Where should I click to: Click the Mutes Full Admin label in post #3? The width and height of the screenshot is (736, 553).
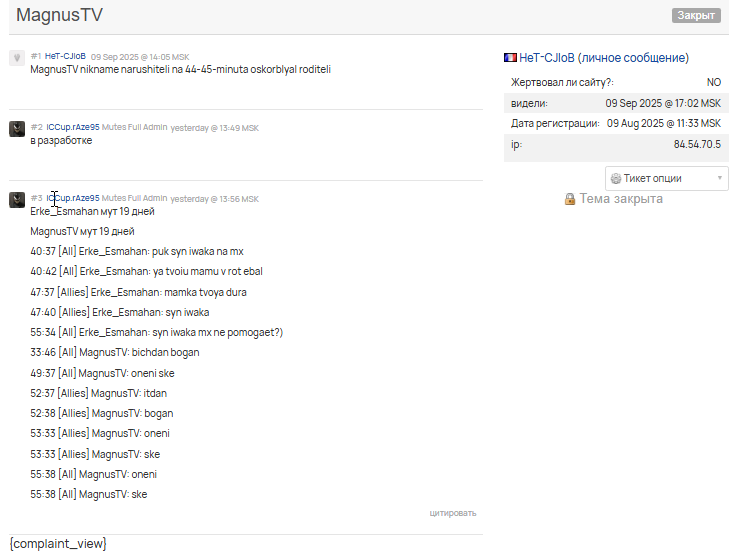[x=134, y=198]
